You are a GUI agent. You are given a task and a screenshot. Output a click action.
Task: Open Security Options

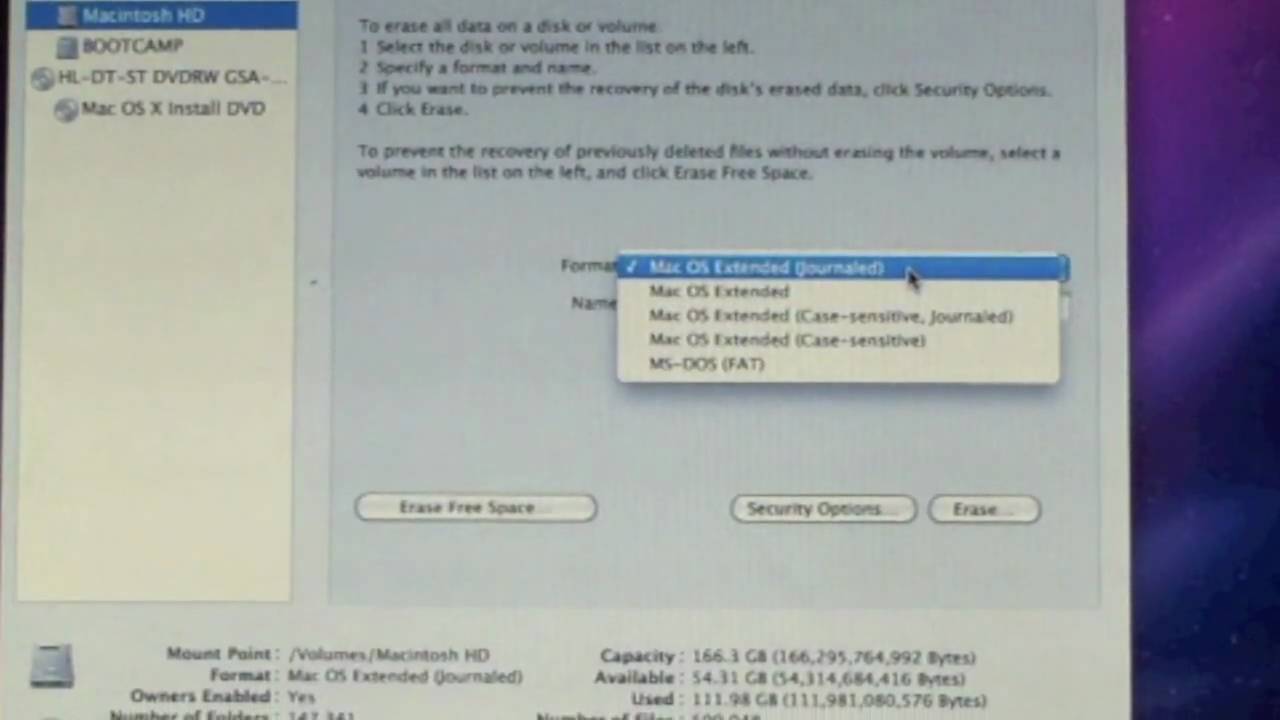pyautogui.click(x=823, y=509)
